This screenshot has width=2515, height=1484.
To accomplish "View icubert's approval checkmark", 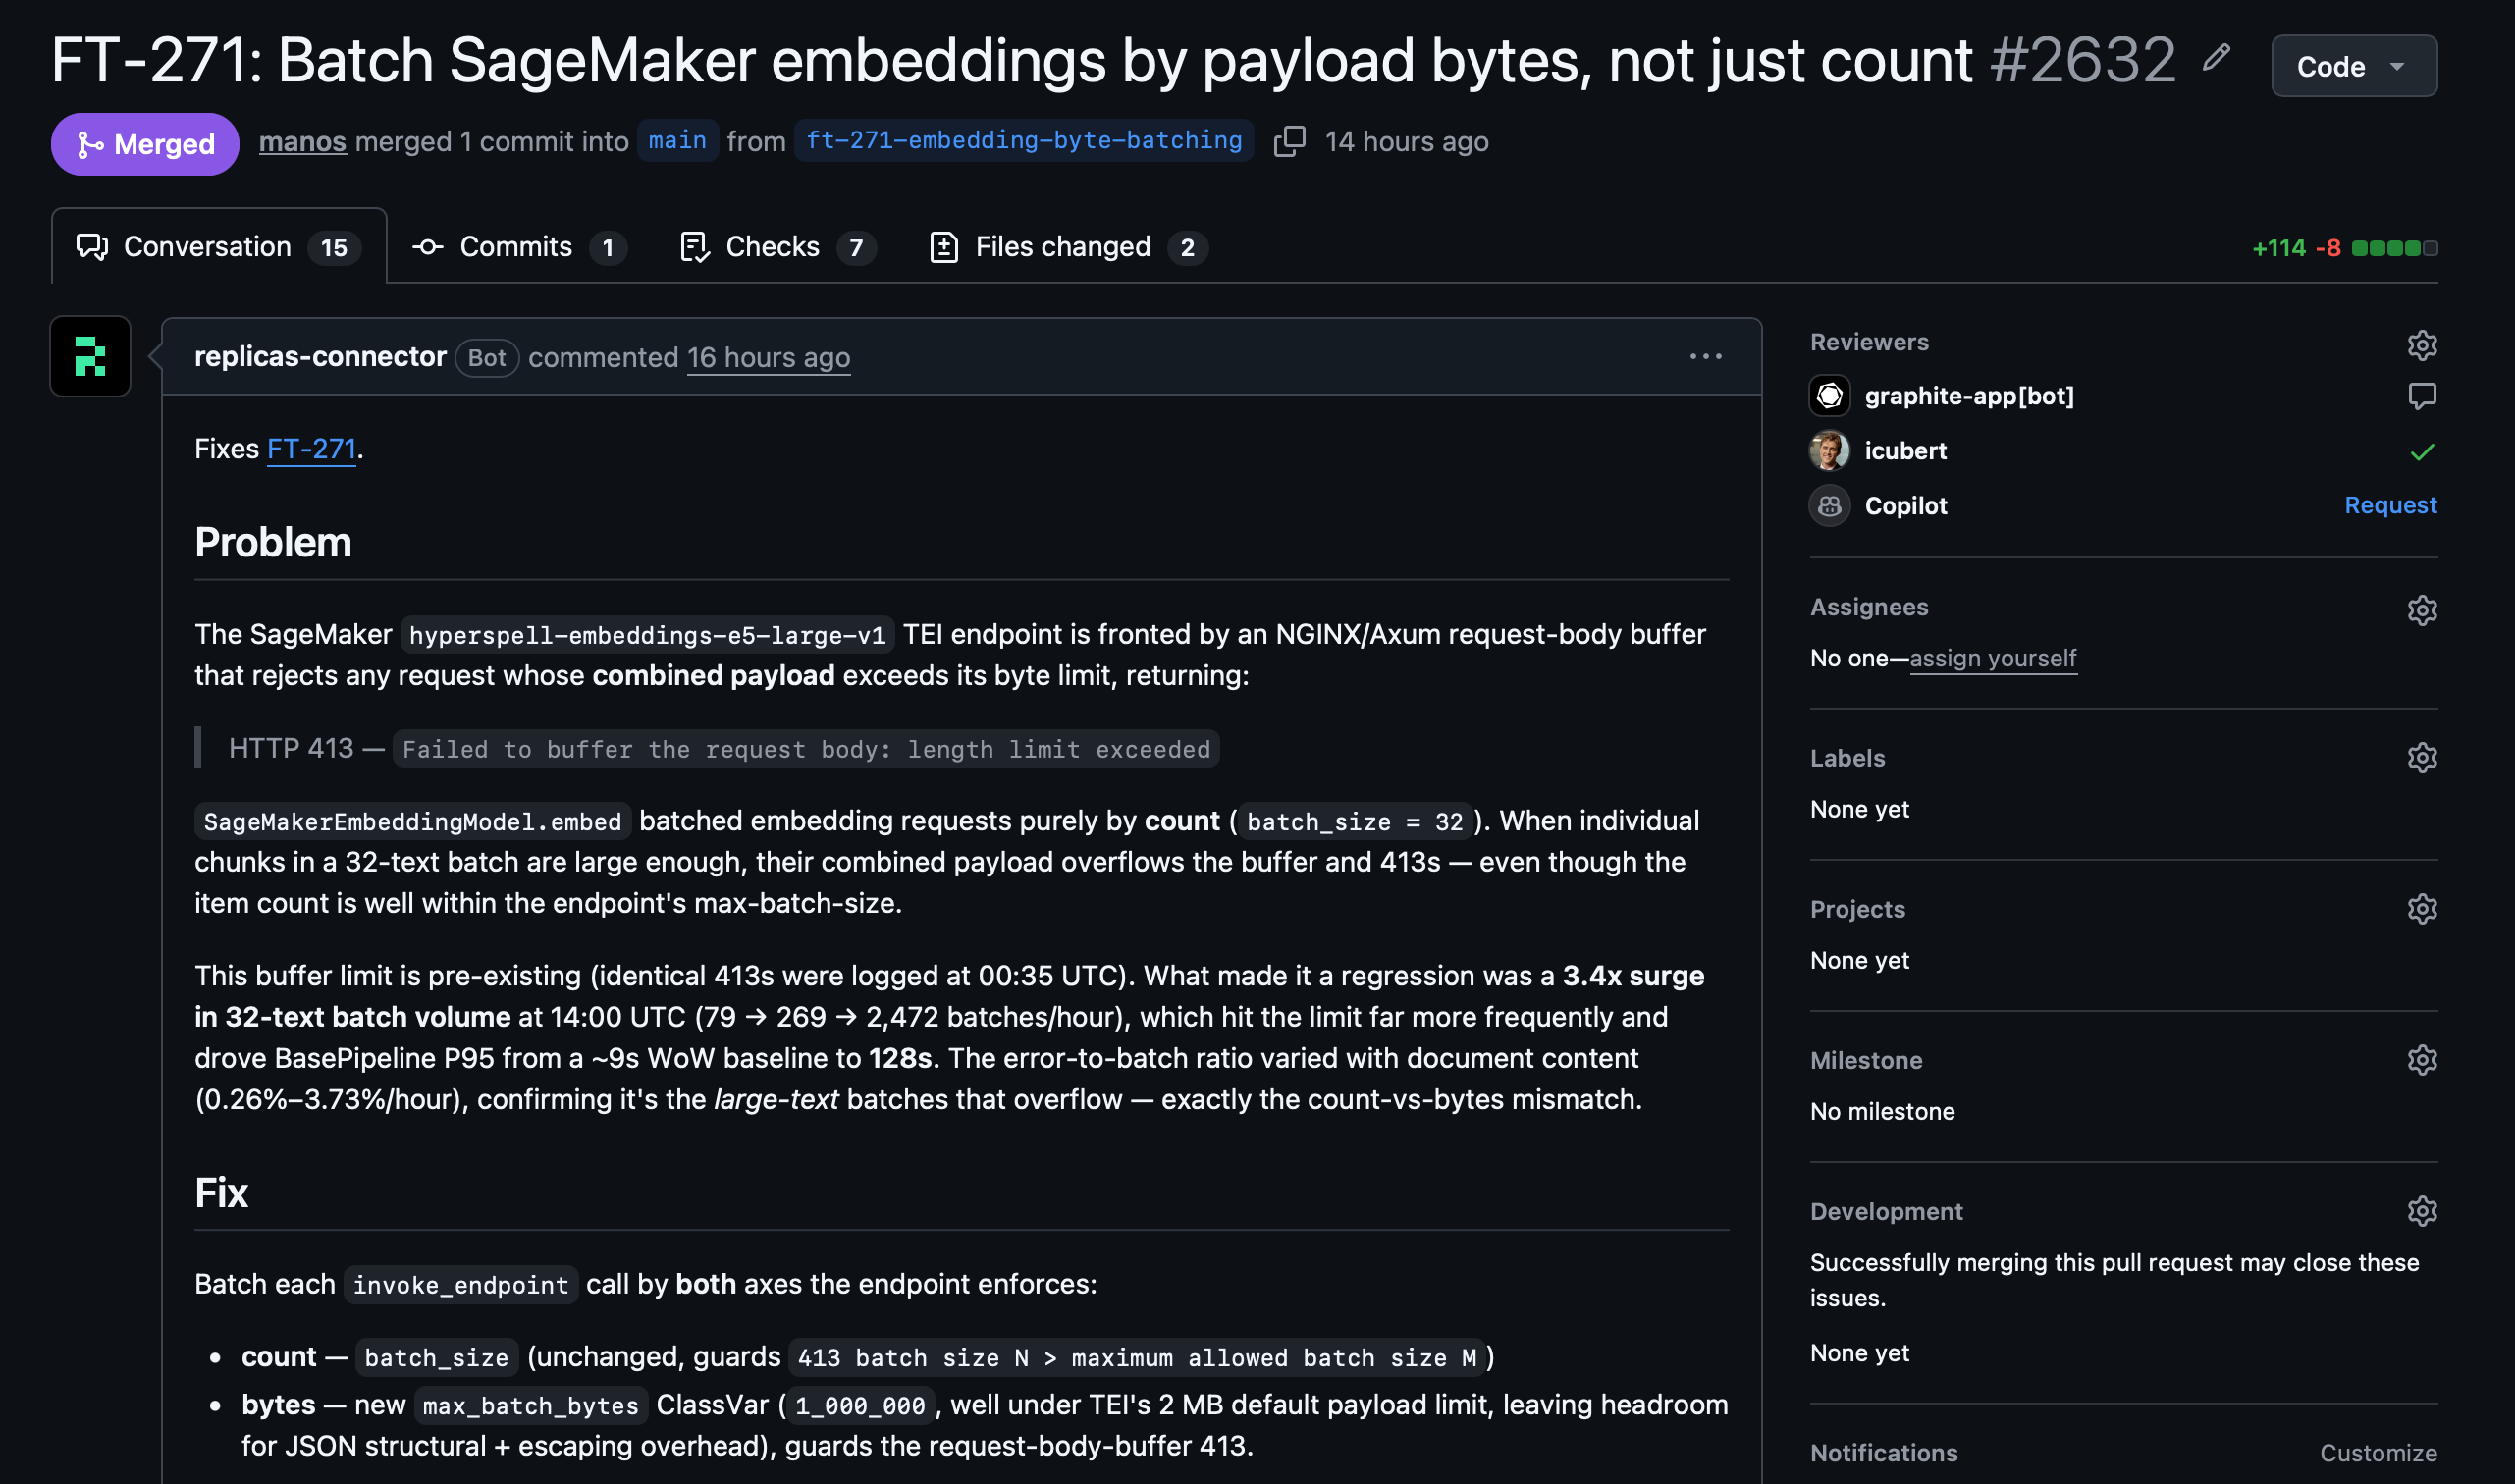I will pos(2421,452).
